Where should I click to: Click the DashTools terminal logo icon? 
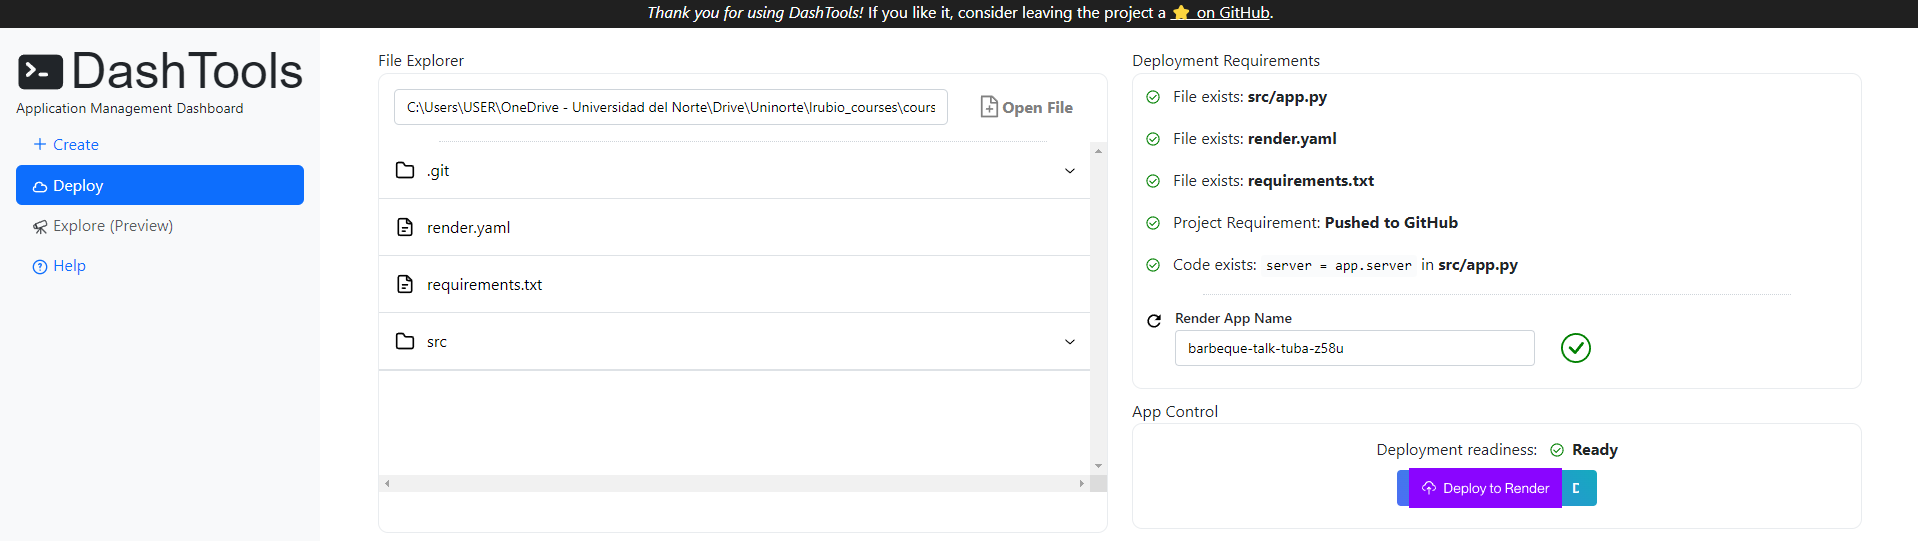click(x=40, y=72)
